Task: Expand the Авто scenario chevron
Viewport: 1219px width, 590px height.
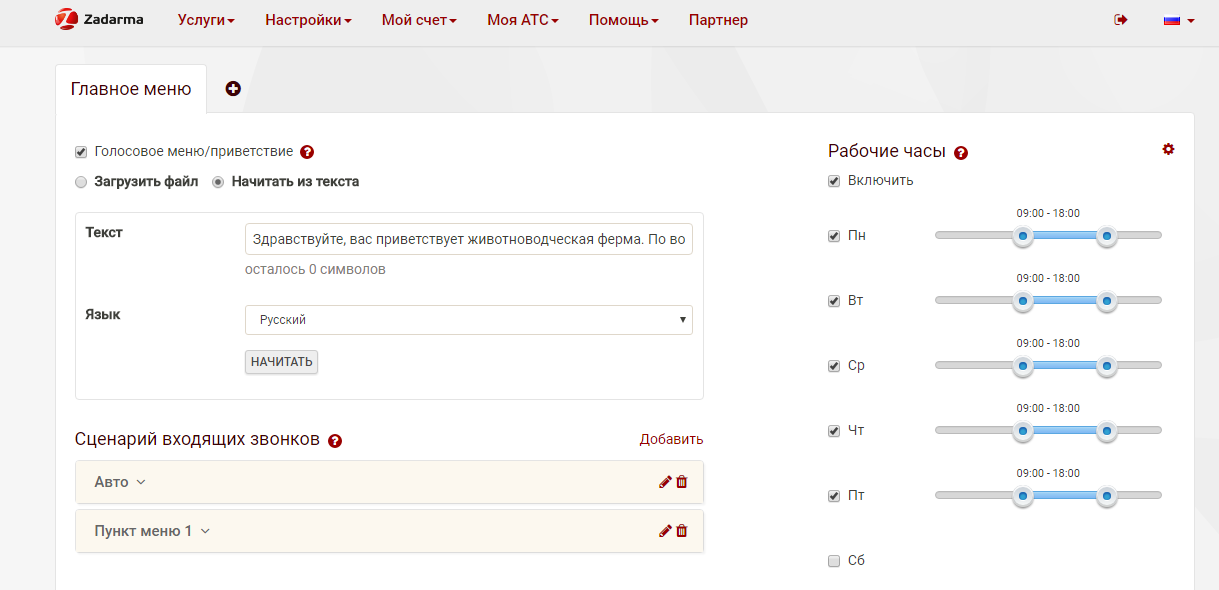Action: [x=141, y=482]
